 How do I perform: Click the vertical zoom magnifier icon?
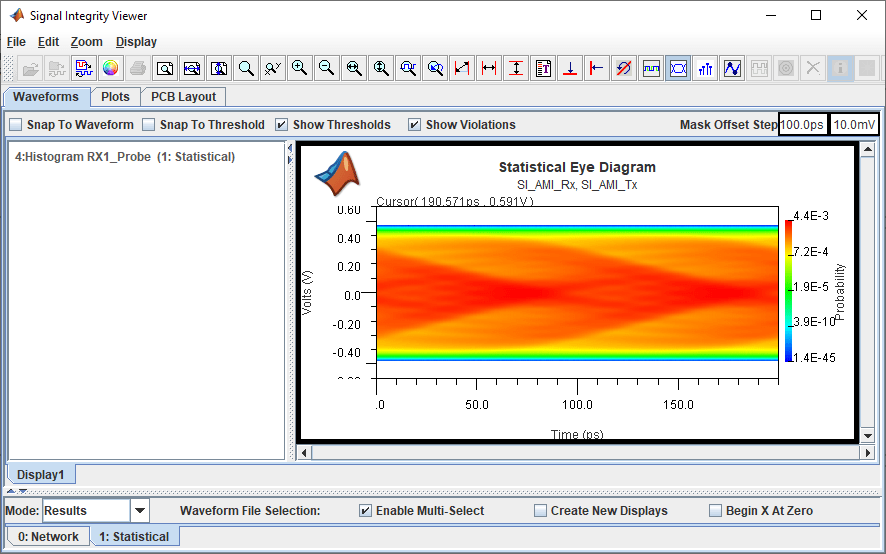pyautogui.click(x=381, y=68)
